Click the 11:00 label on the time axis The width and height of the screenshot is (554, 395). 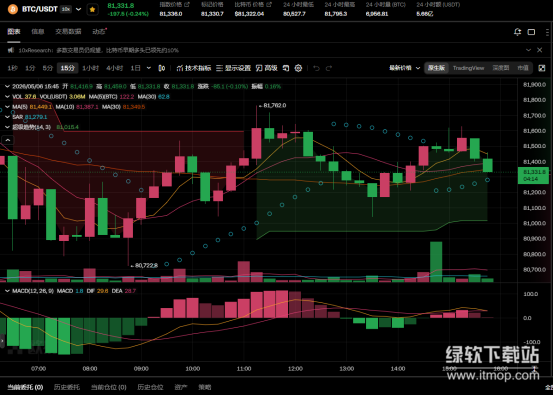(x=244, y=369)
